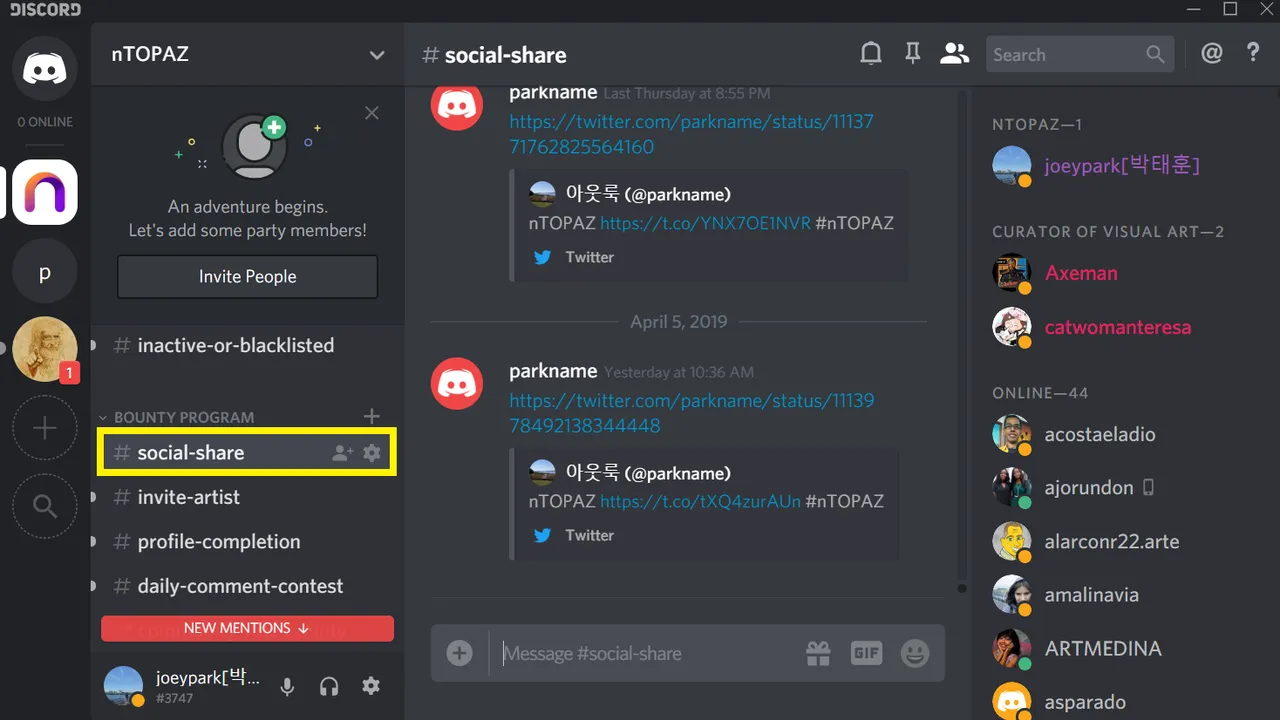Click 아웃룩 author name in first embed
The image size is (1280, 720).
click(648, 194)
